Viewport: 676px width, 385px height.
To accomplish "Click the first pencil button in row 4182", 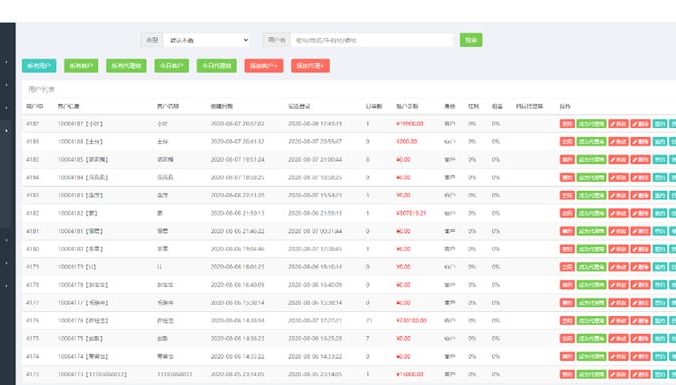I will click(x=618, y=213).
